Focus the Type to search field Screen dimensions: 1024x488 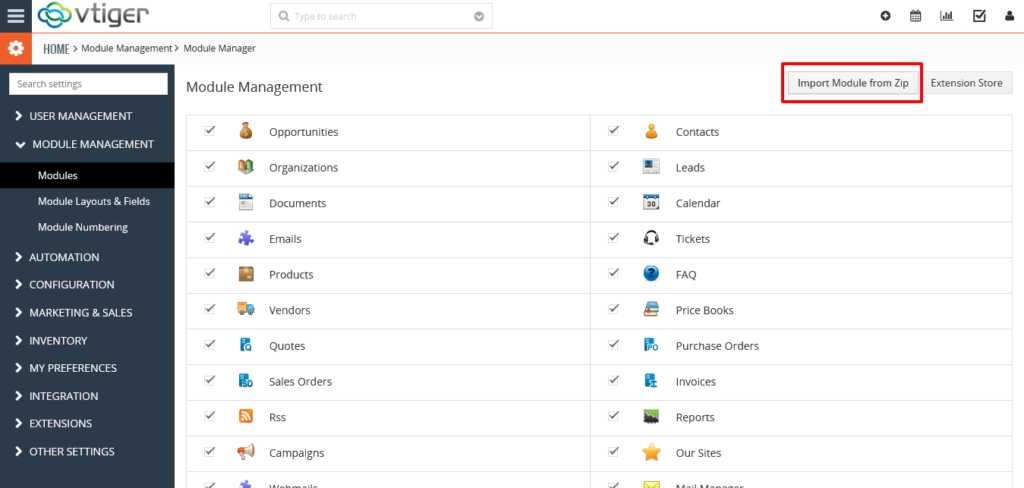point(381,16)
